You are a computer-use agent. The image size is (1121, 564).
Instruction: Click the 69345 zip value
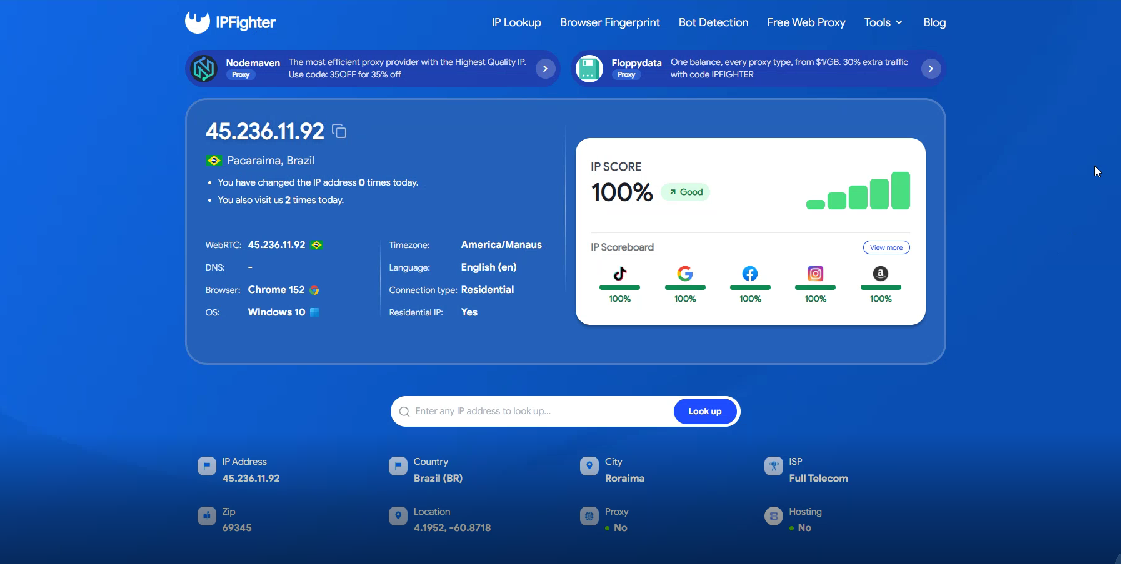click(x=237, y=528)
